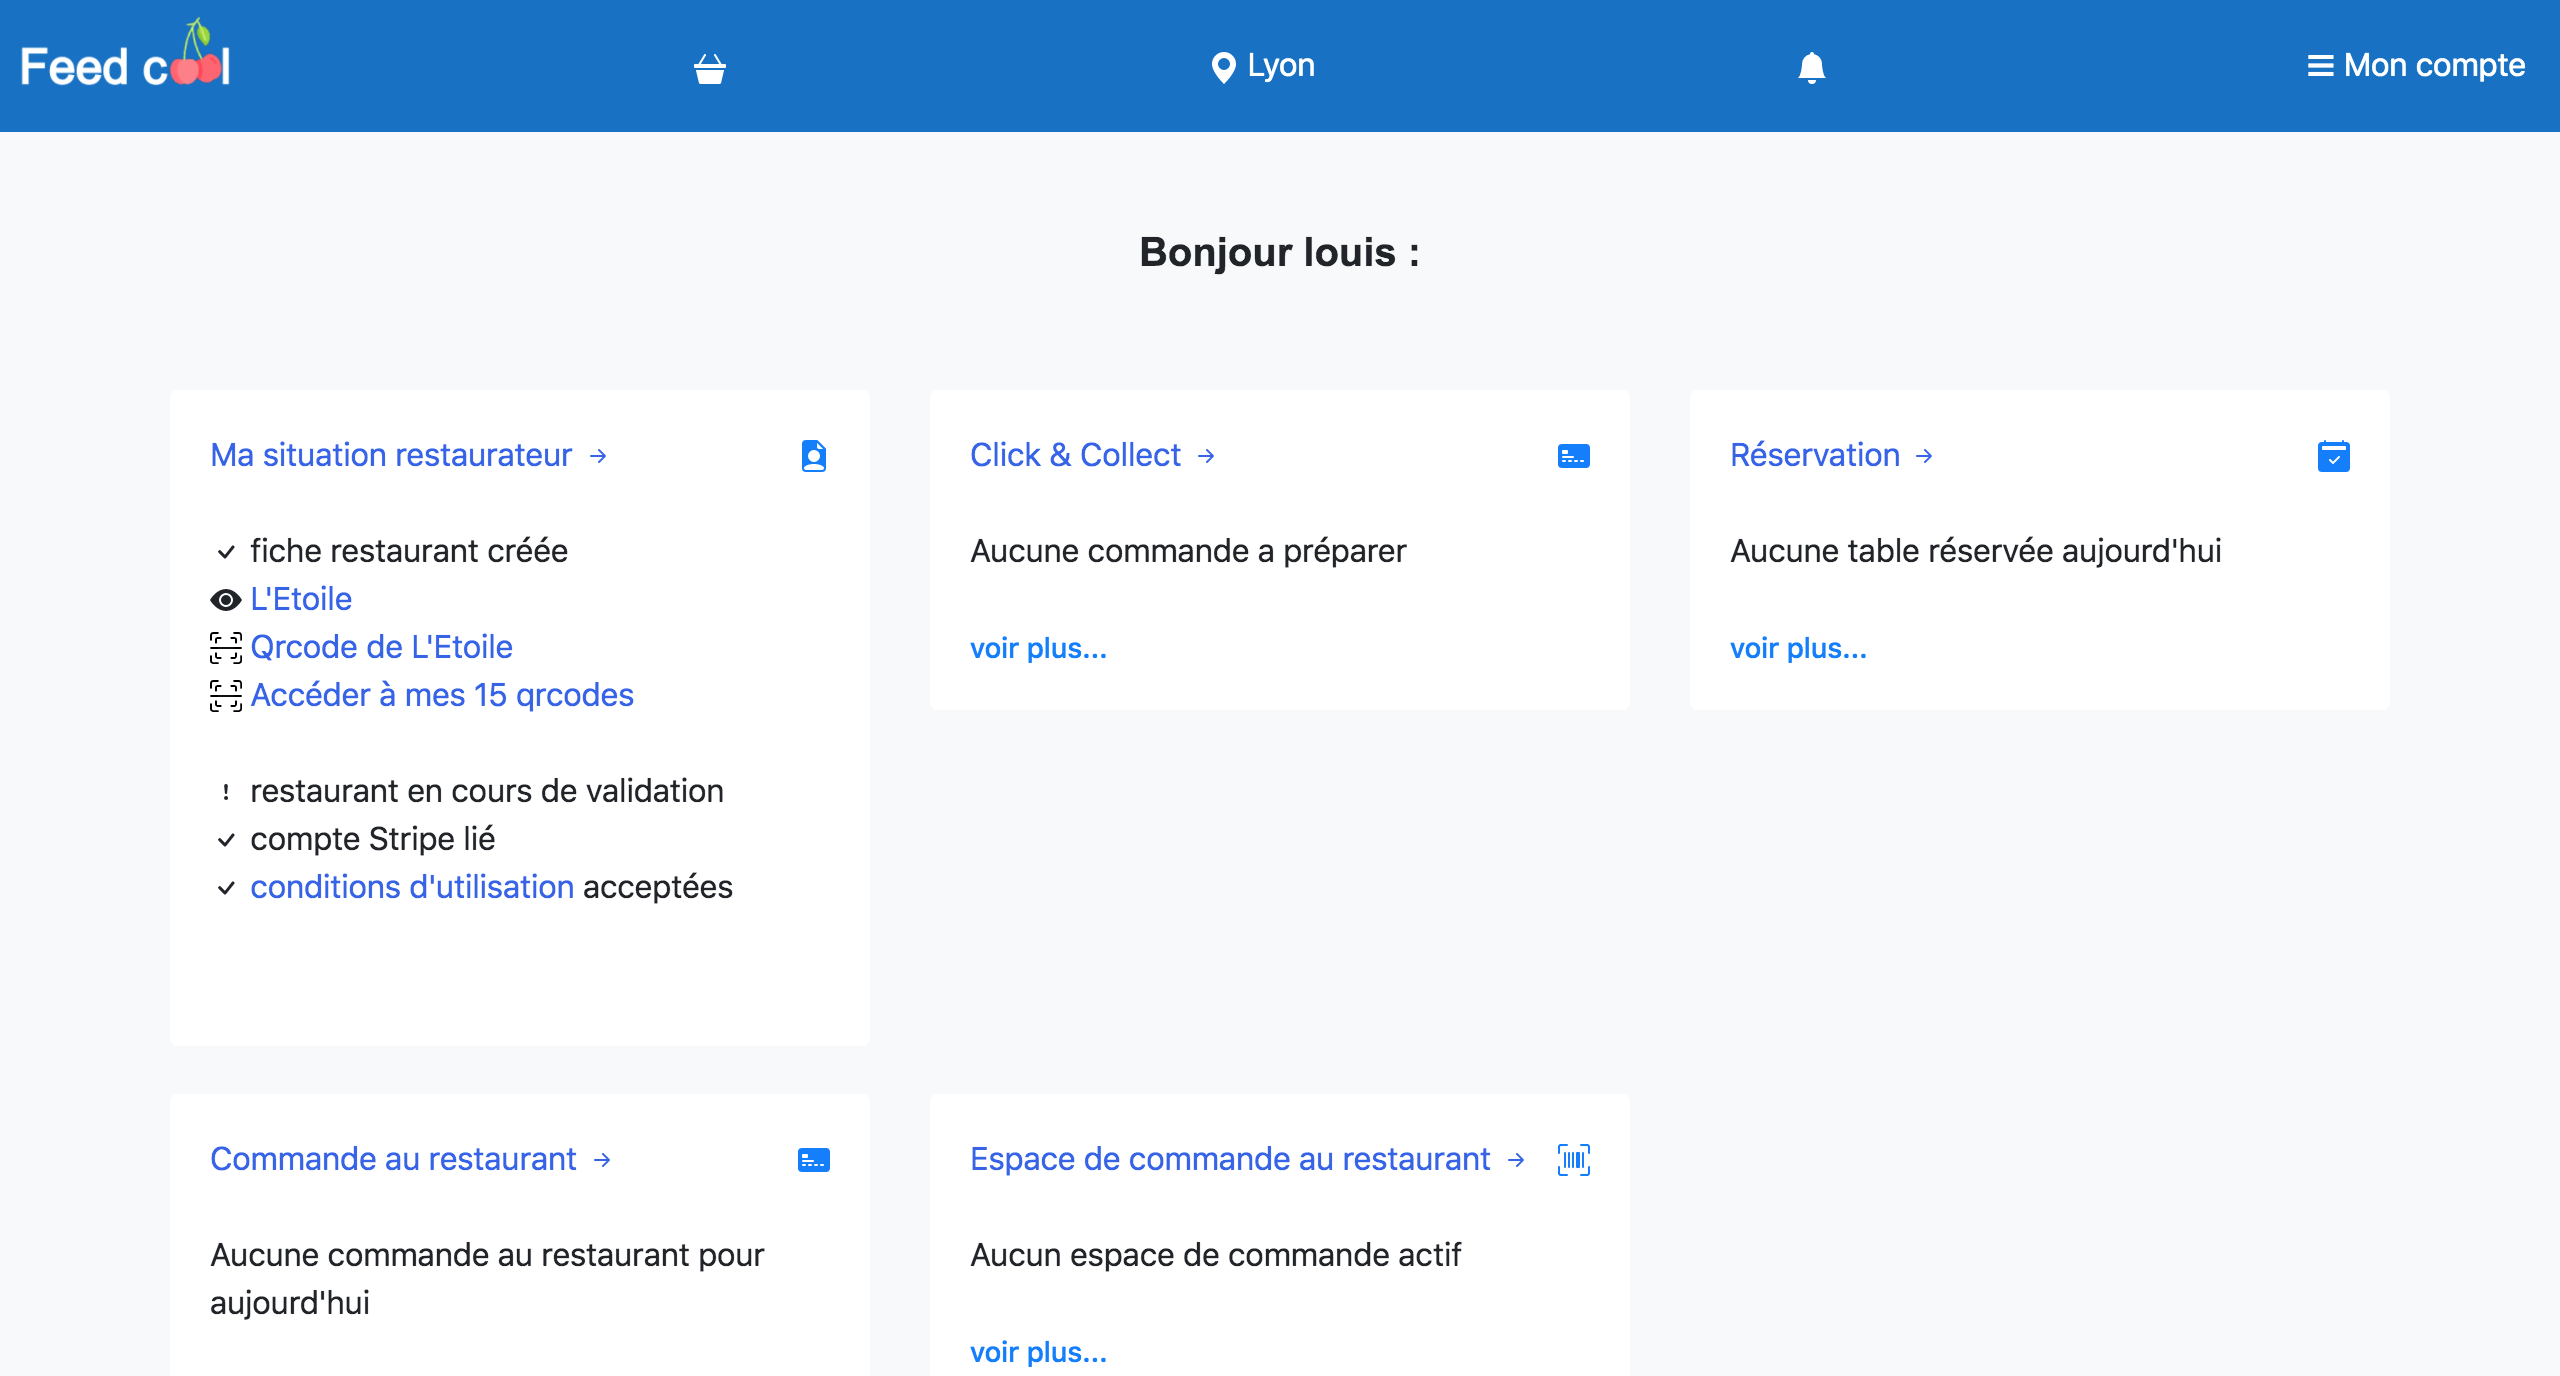Viewport: 2560px width, 1376px height.
Task: Open conditions d'utilisation link
Action: 411,887
